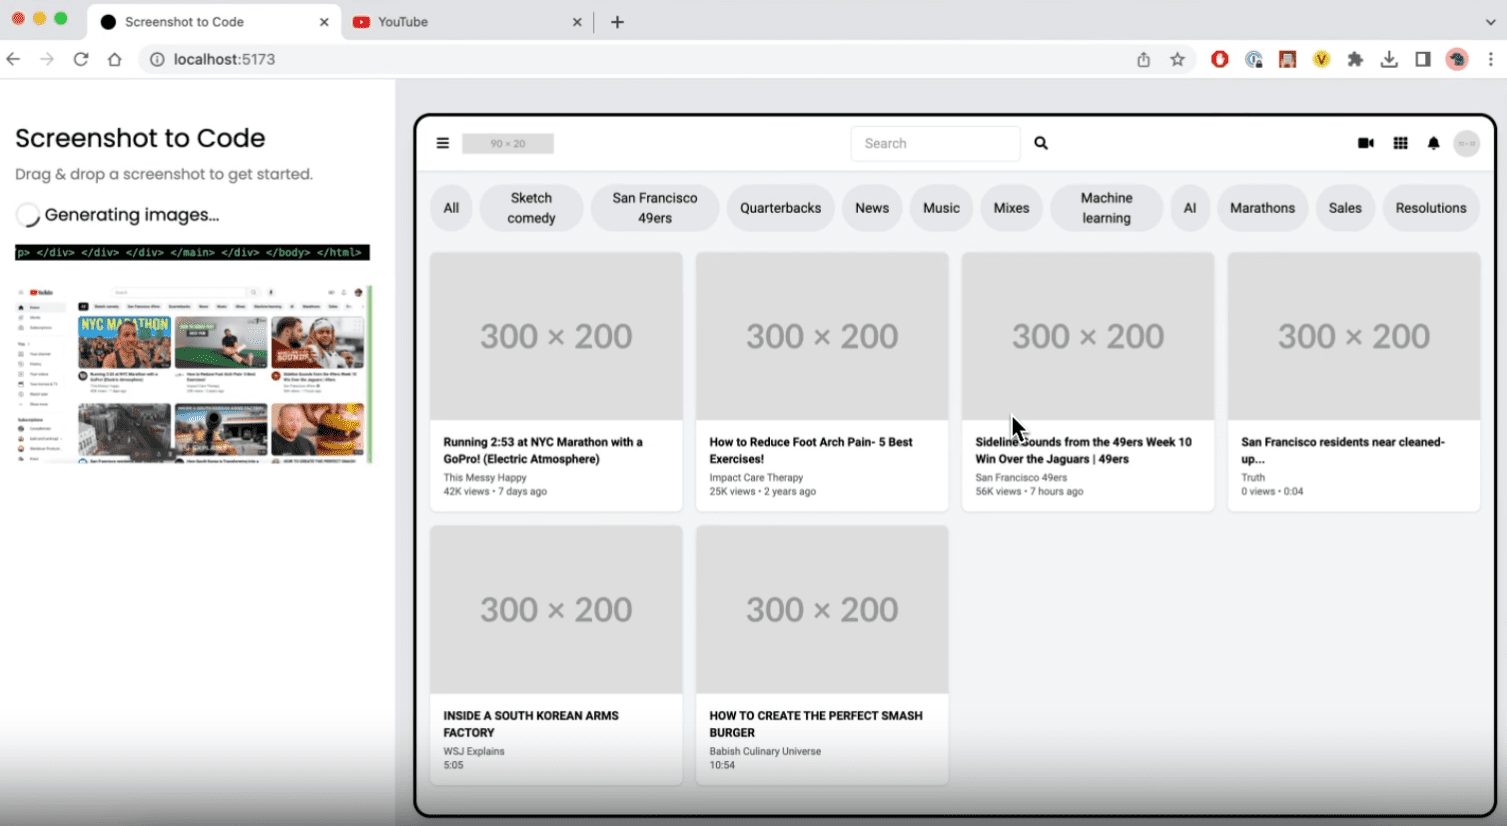This screenshot has height=826, width=1507.
Task: Expand the tab search chevron
Action: click(x=1490, y=22)
